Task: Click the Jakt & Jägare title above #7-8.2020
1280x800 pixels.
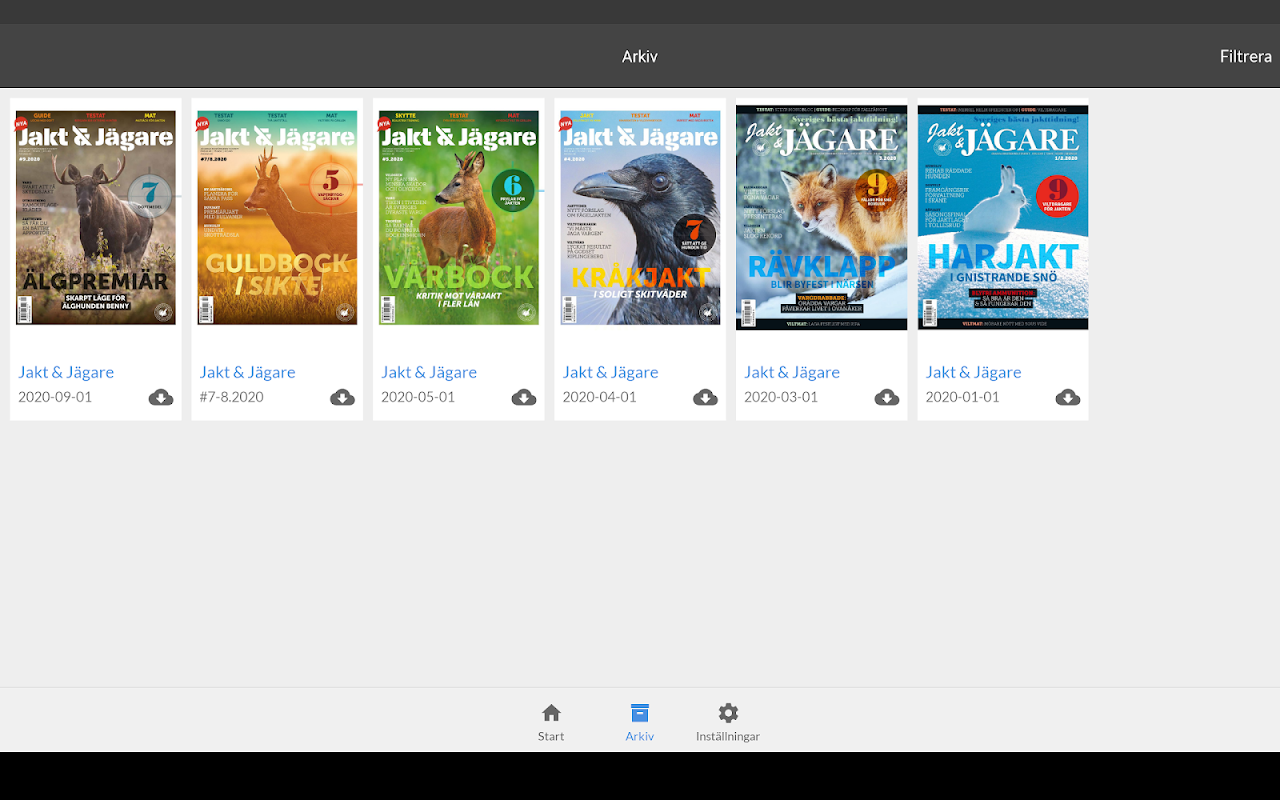Action: [x=248, y=372]
